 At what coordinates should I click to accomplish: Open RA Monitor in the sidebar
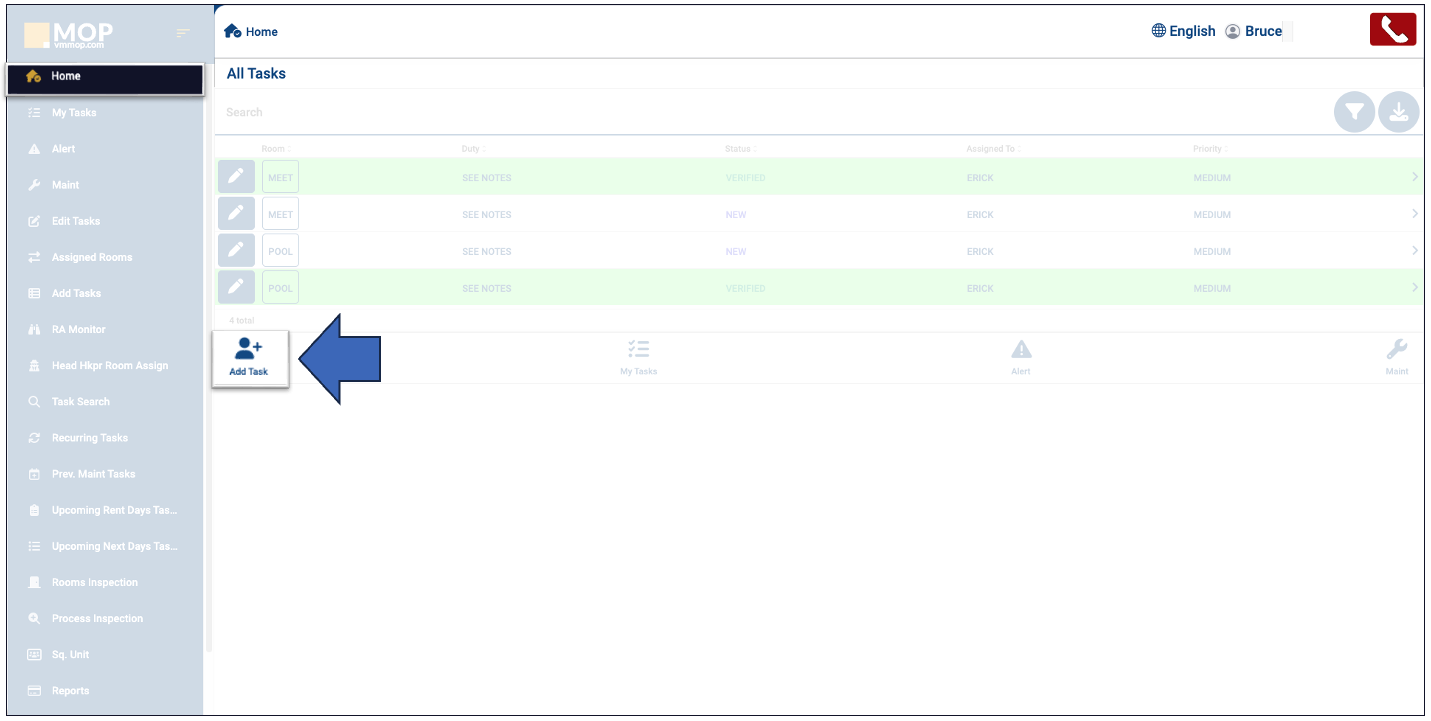[x=78, y=329]
